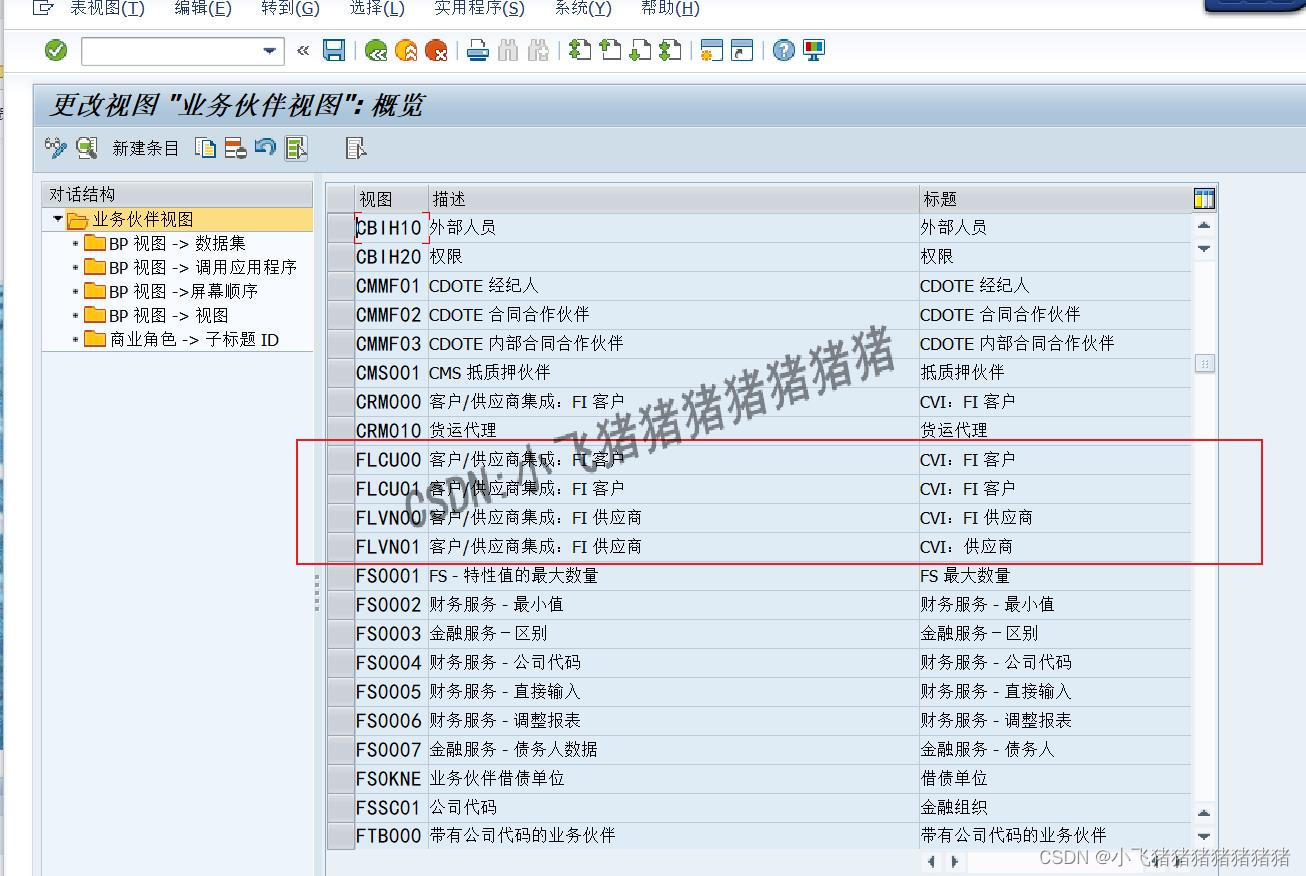Toggle the row selector for CMMF02
1306x876 pixels.
(x=341, y=314)
